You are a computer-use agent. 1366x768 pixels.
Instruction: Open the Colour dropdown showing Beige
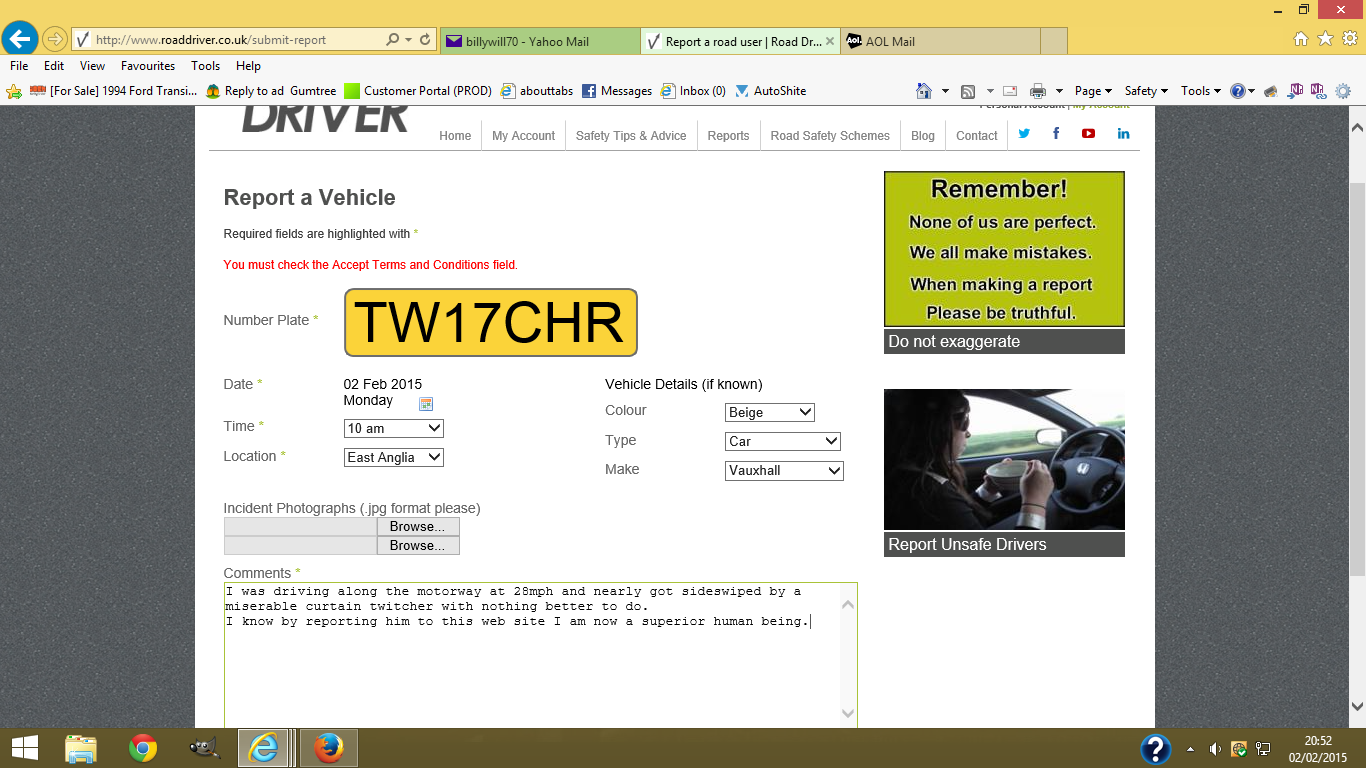(770, 412)
